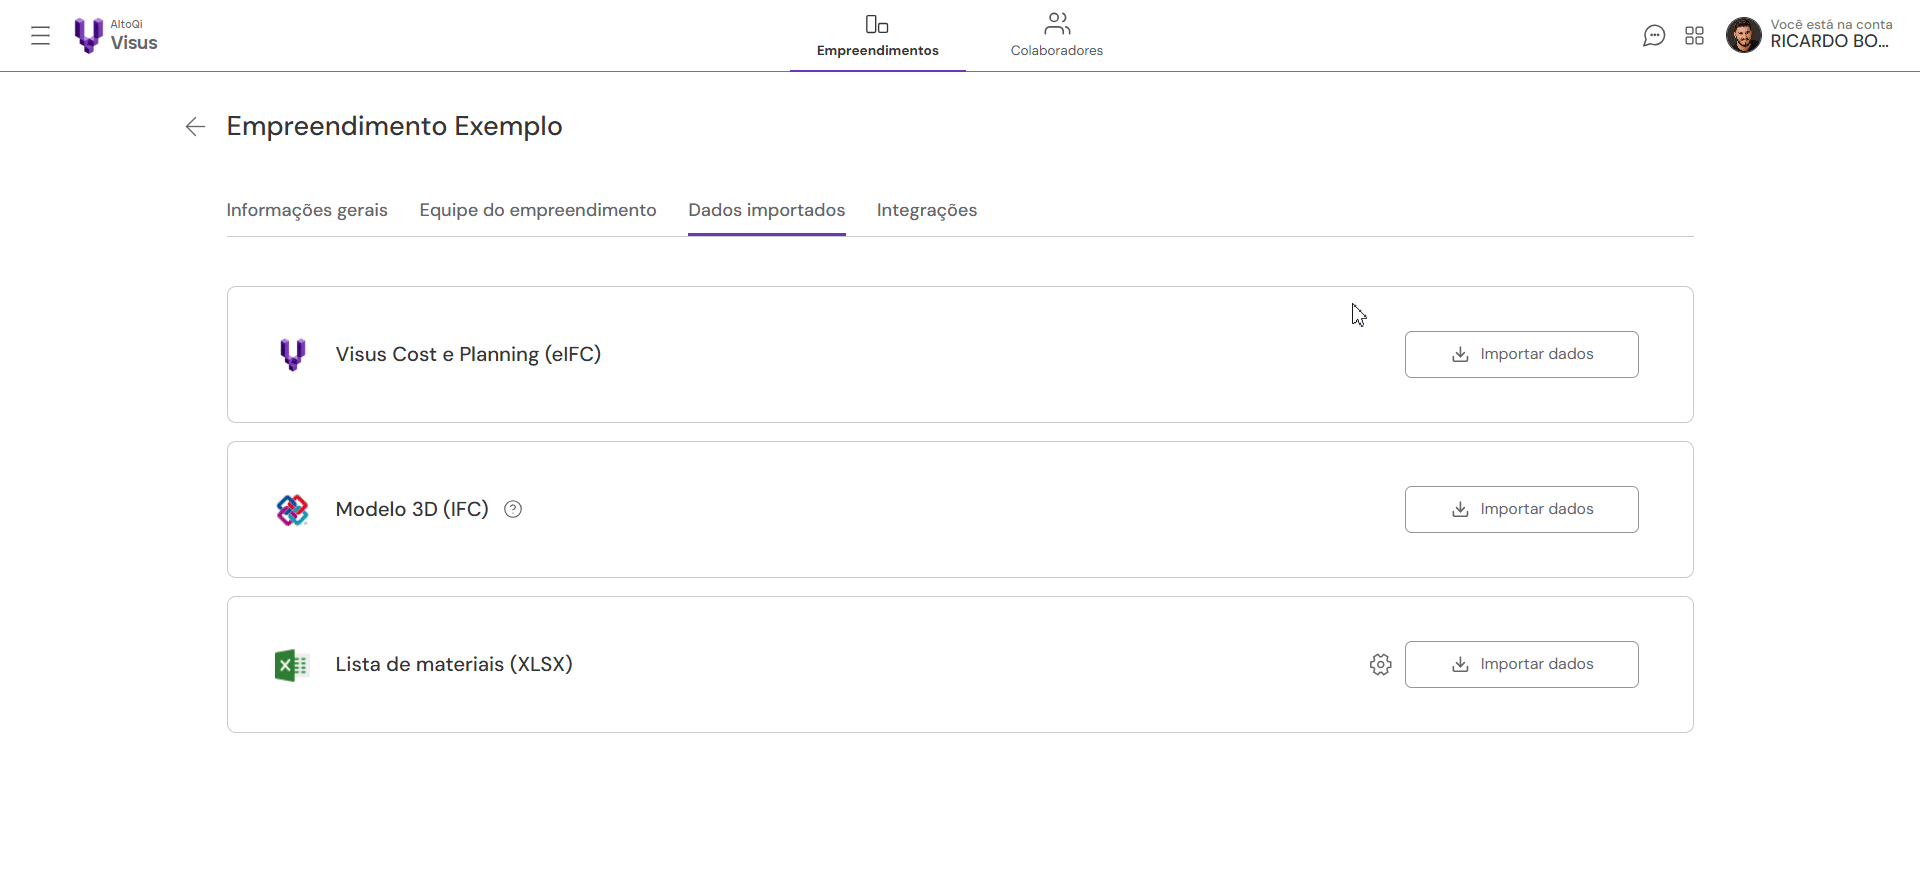This screenshot has height=879, width=1920.
Task: Click the Visus Cost e Planning (eIFC) label
Action: (468, 354)
